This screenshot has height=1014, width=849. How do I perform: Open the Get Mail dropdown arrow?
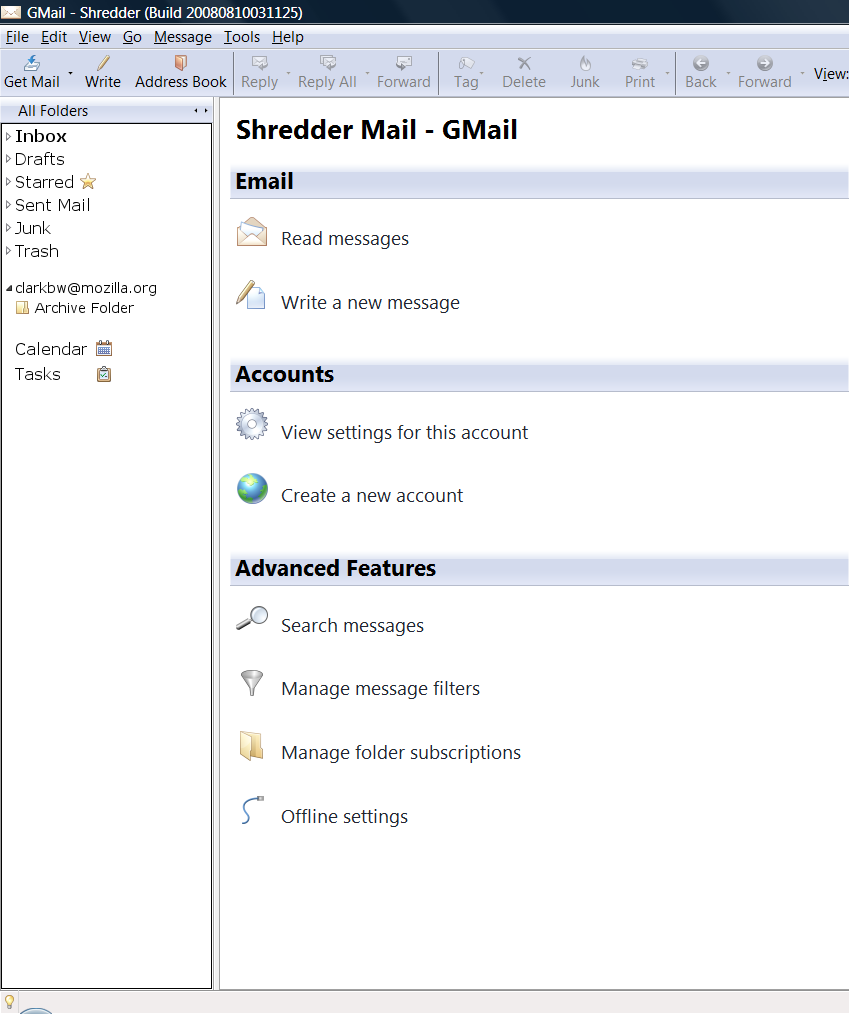click(70, 72)
